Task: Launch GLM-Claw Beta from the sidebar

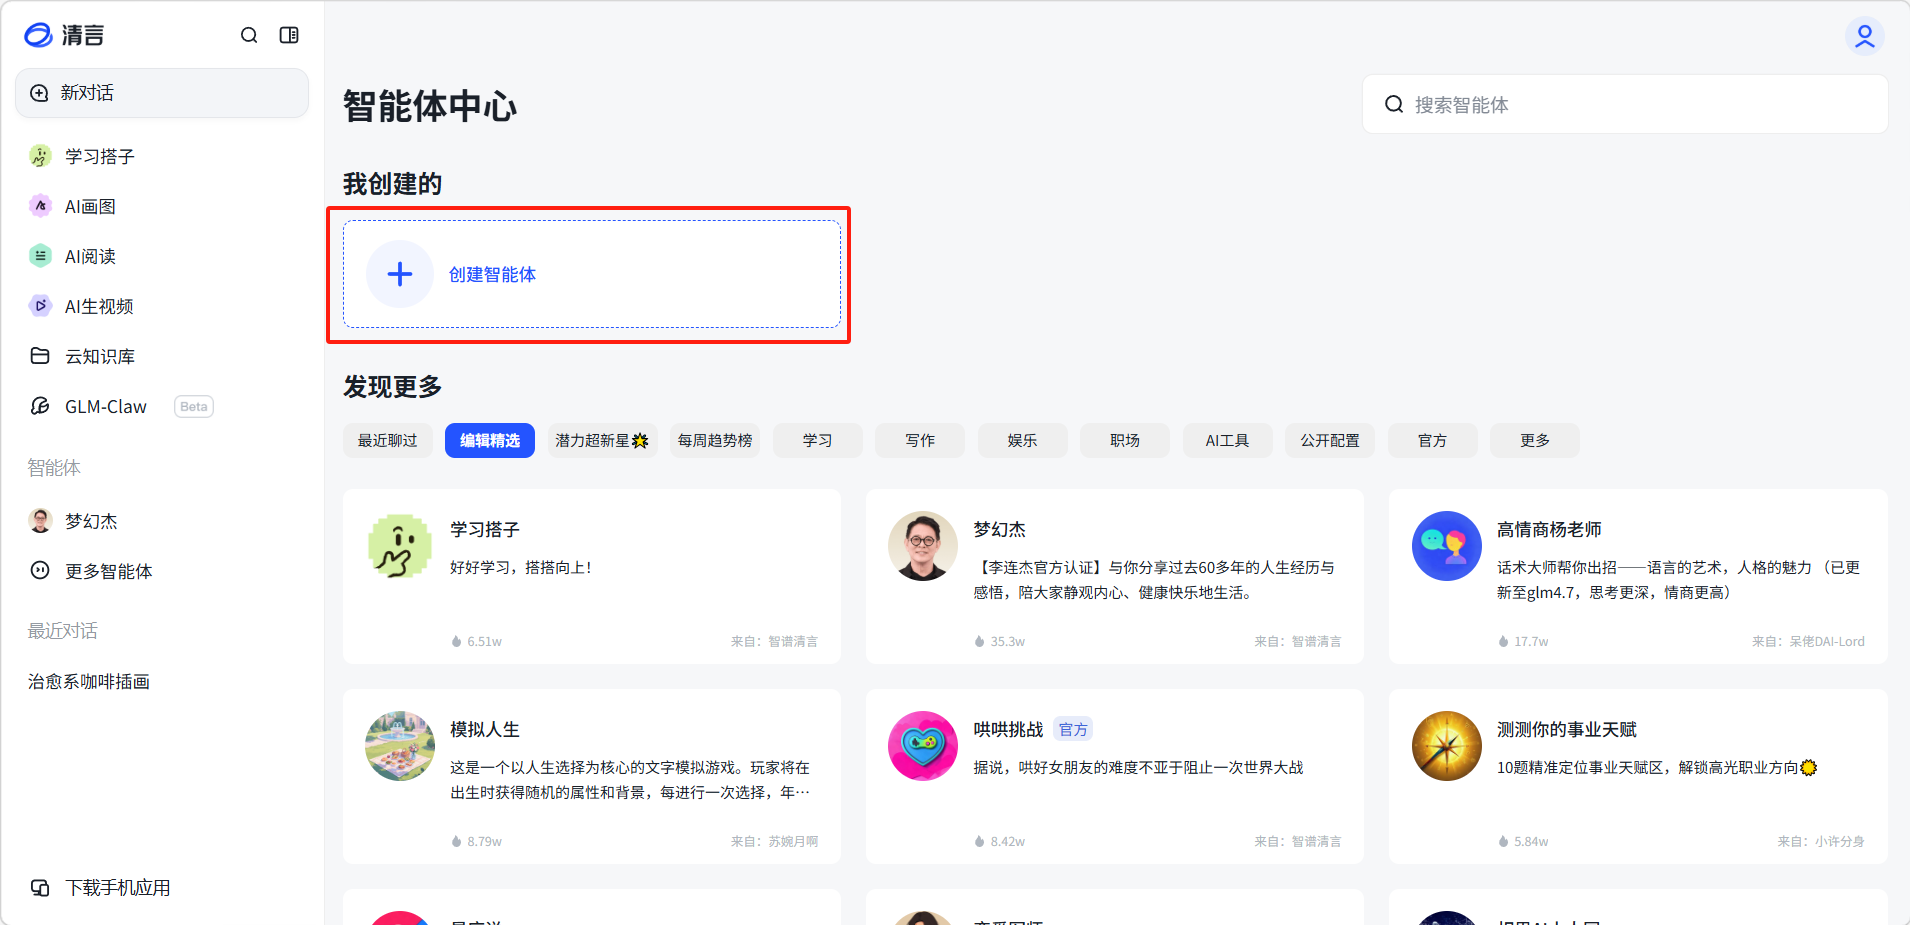Action: pos(106,406)
